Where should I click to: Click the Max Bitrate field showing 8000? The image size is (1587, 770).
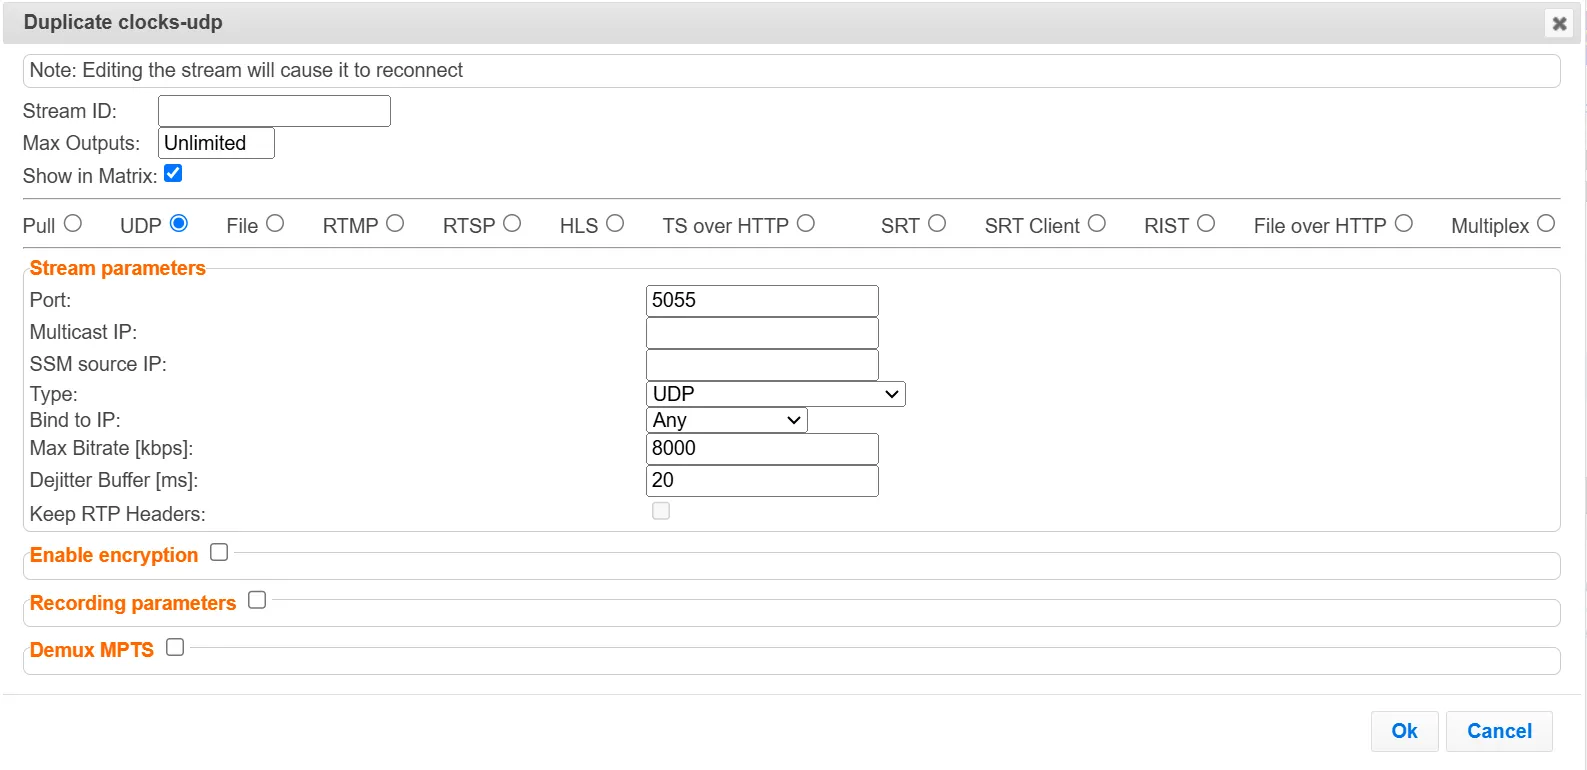[762, 449]
